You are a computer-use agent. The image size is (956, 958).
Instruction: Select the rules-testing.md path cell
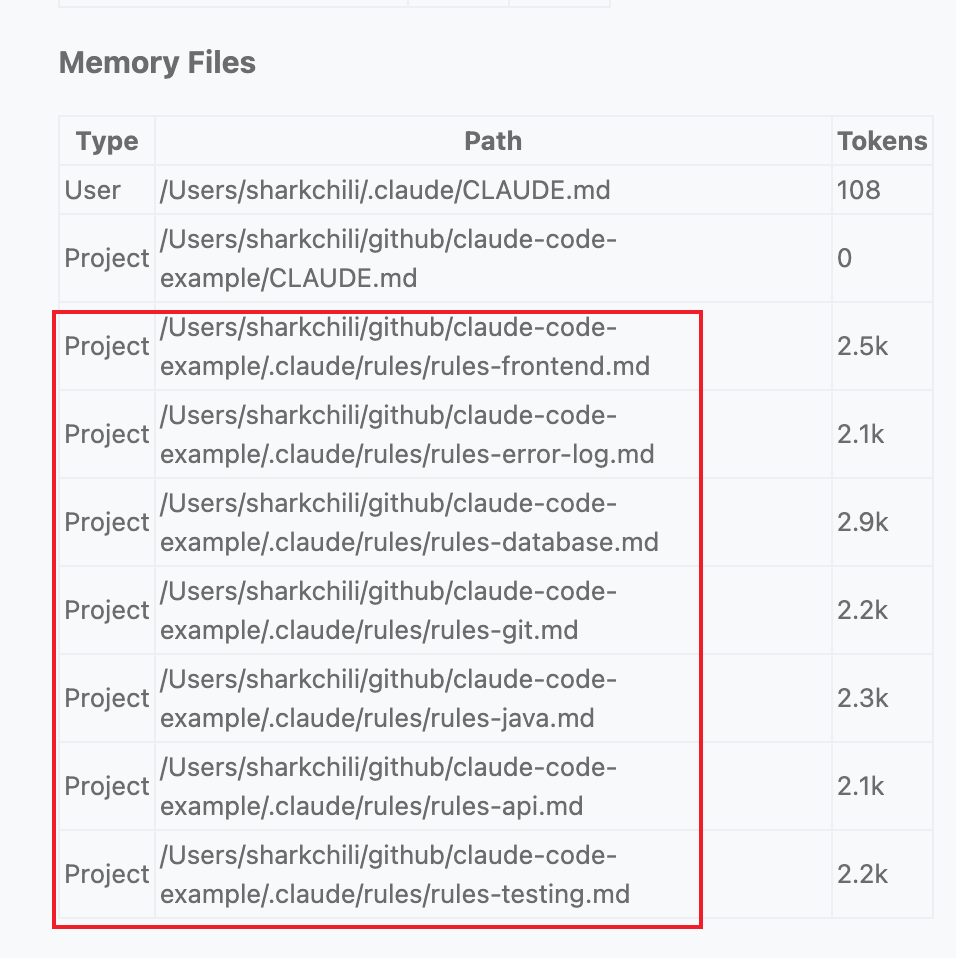click(x=395, y=875)
